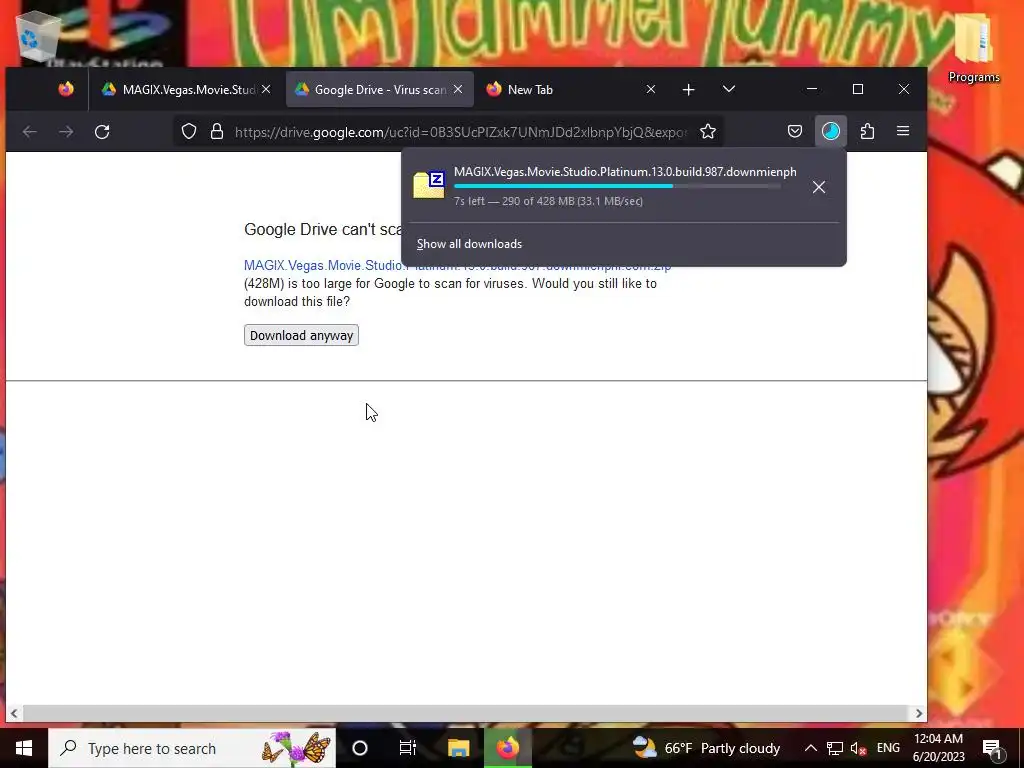The width and height of the screenshot is (1024, 768).
Task: Open the tracking protection shield panel
Action: pyautogui.click(x=189, y=132)
